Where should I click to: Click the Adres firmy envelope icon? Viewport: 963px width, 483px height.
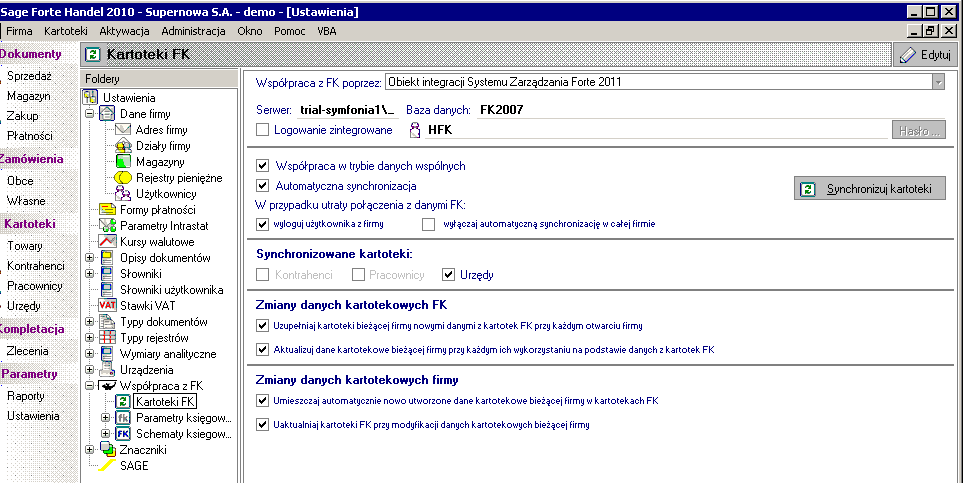(x=123, y=130)
